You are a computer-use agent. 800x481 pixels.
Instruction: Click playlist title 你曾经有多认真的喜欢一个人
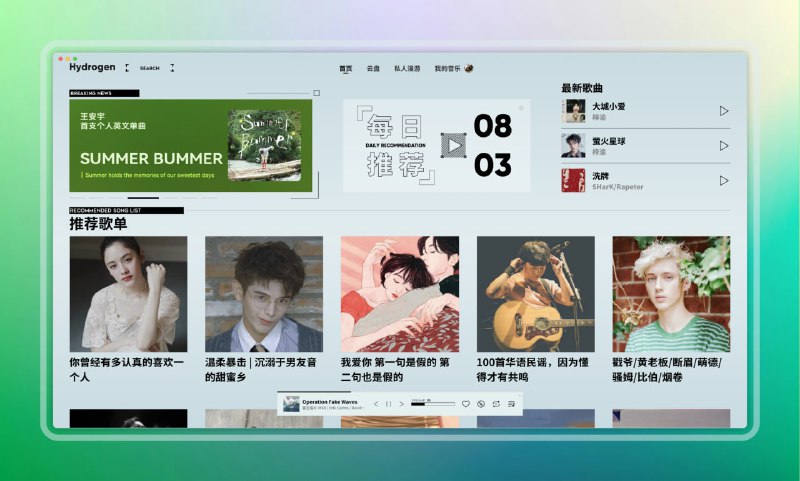click(127, 370)
